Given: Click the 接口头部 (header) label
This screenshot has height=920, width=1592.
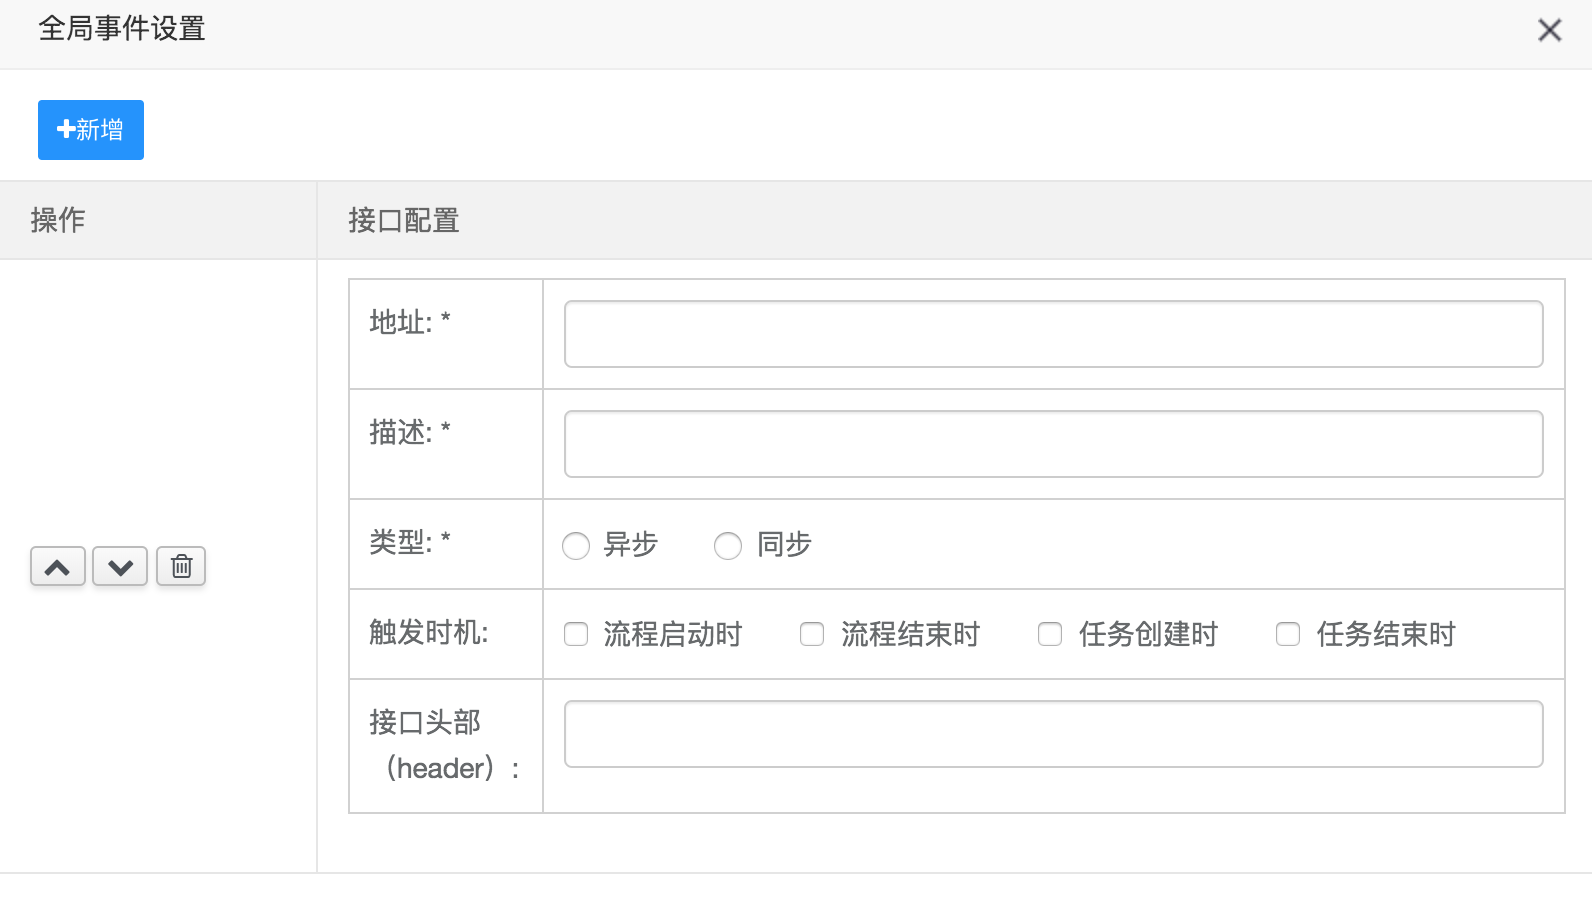Looking at the screenshot, I should coord(446,745).
